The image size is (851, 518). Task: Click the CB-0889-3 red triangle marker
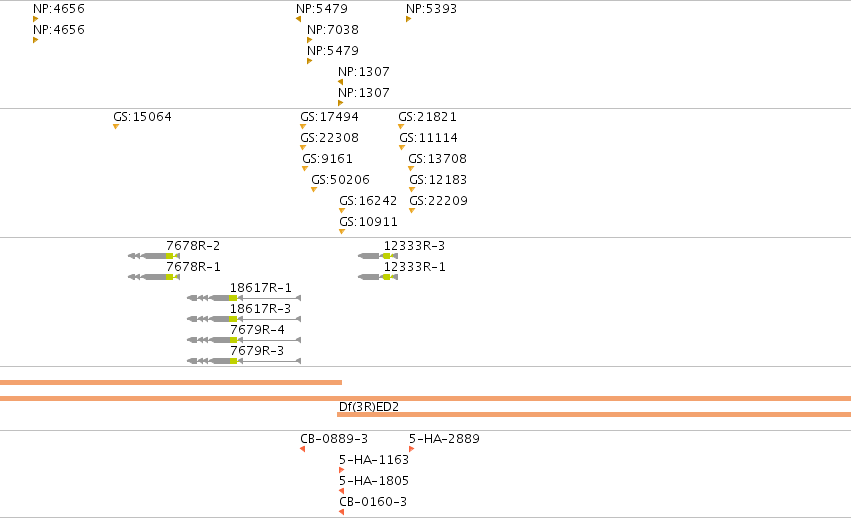[x=302, y=448]
